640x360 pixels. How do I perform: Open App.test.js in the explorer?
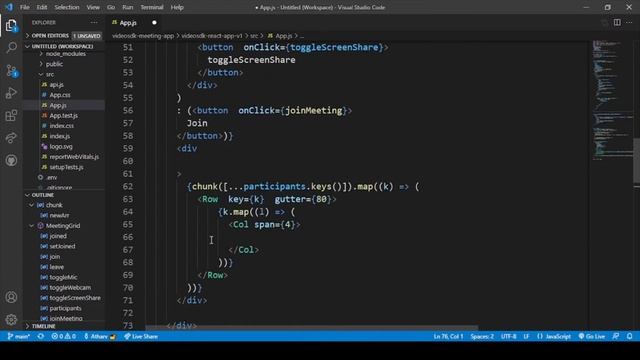[x=64, y=116]
